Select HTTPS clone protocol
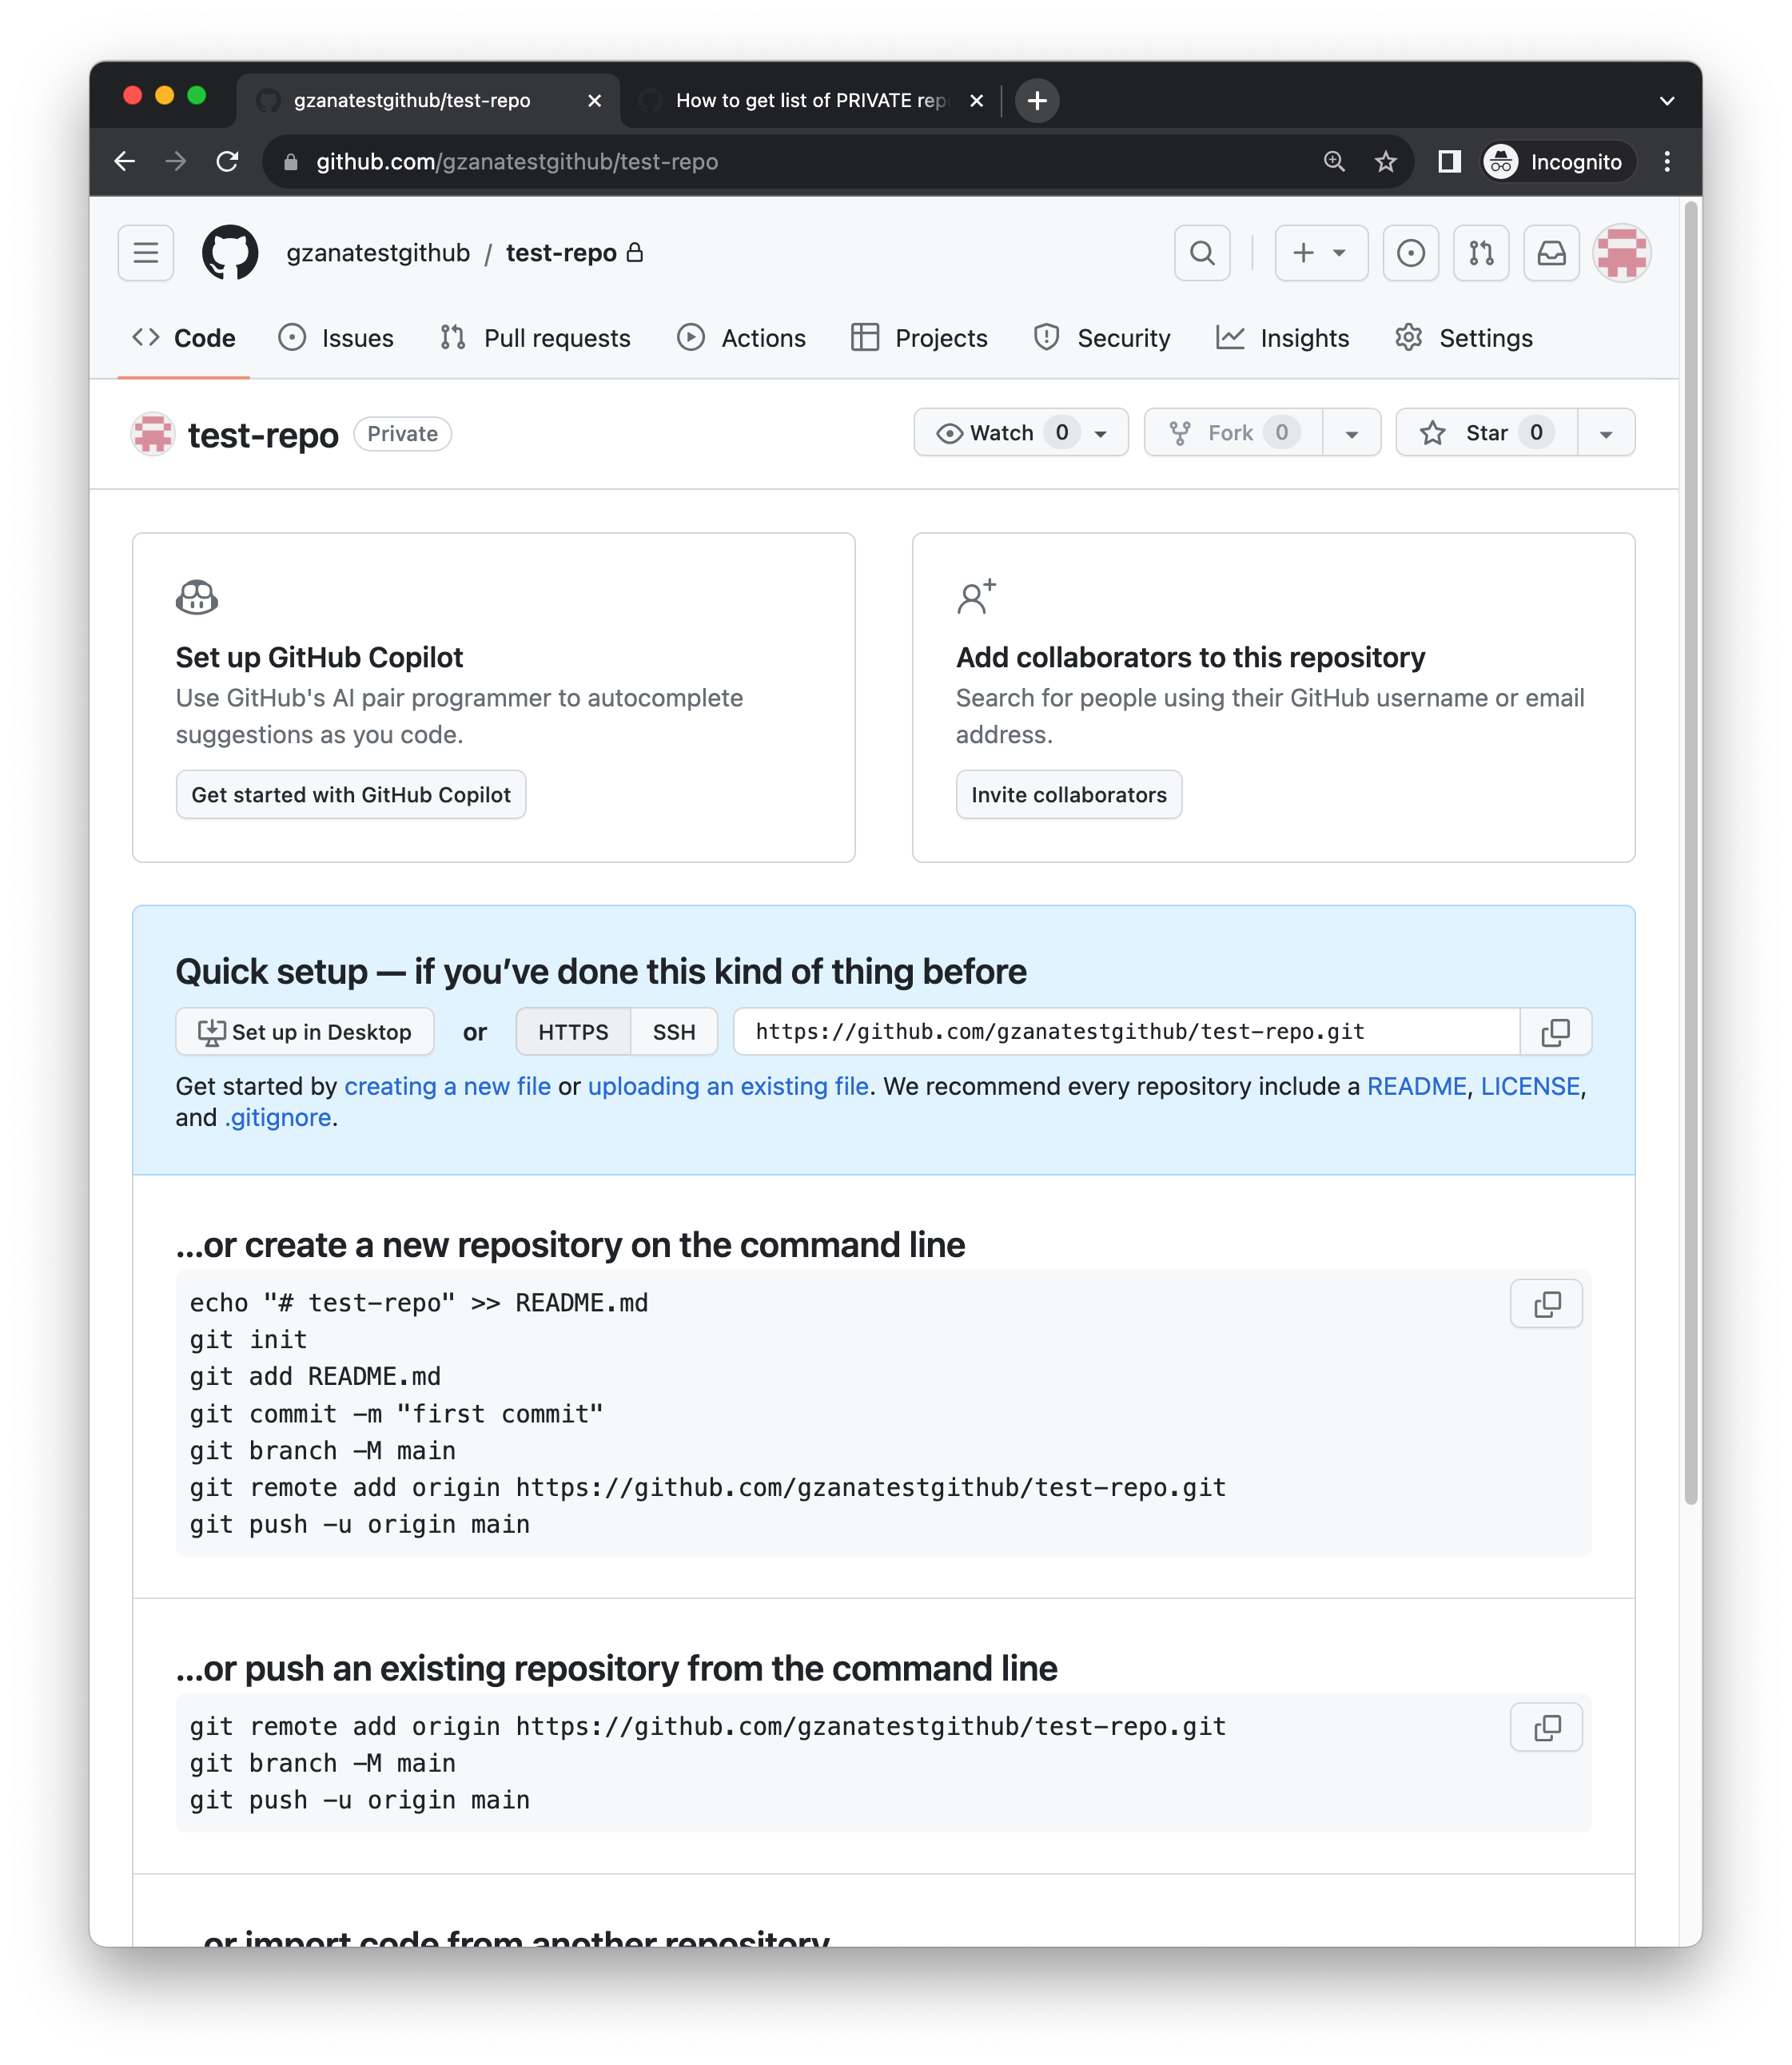This screenshot has height=2065, width=1792. click(x=573, y=1032)
